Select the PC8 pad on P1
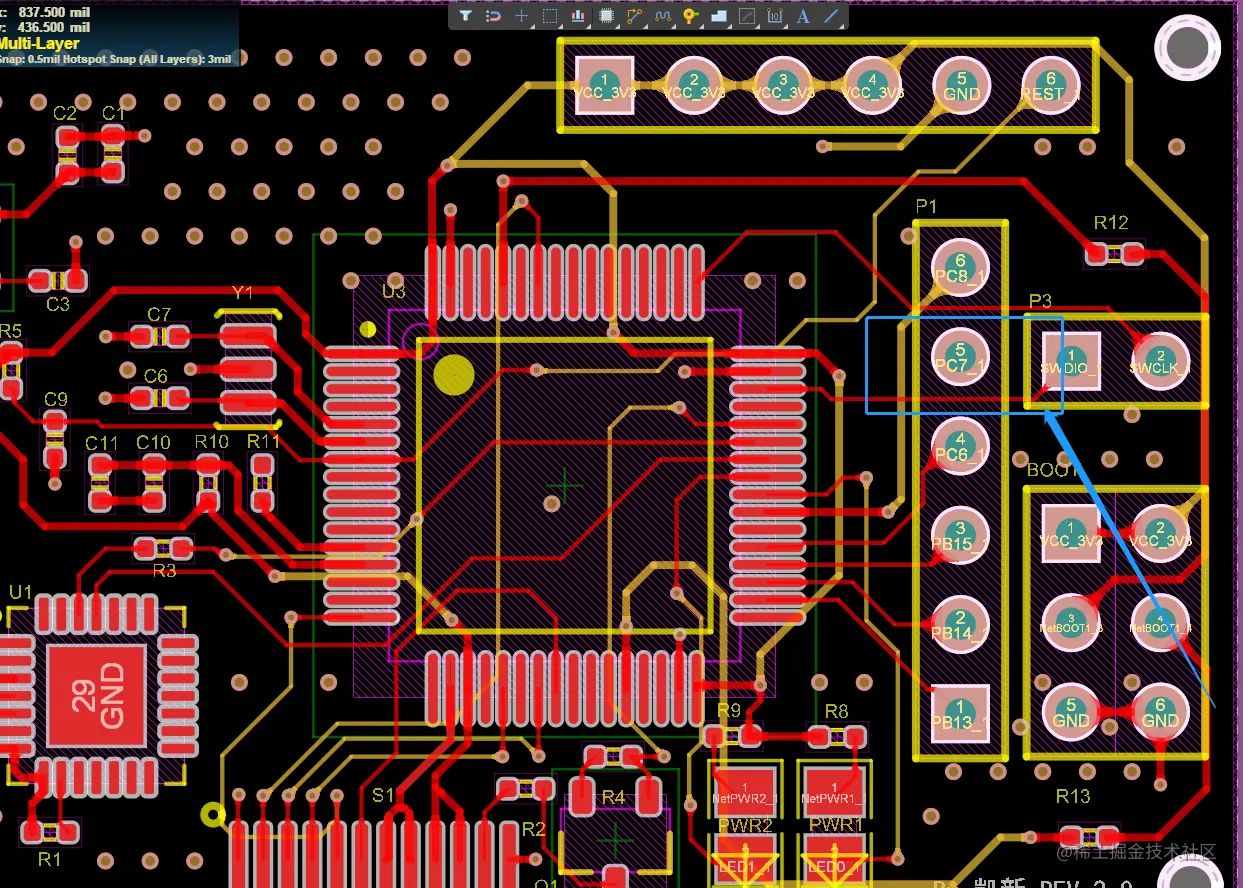1243x888 pixels. coord(961,268)
